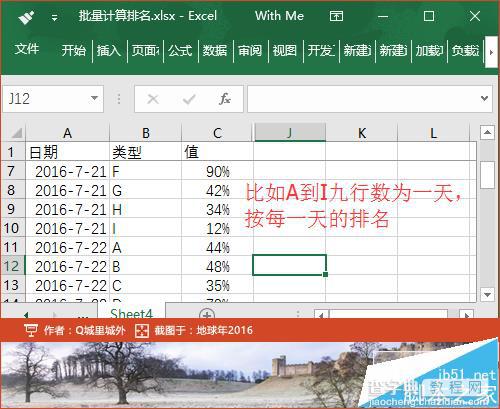Click the horizontal scrollbar left arrow

pyautogui.click(x=321, y=315)
